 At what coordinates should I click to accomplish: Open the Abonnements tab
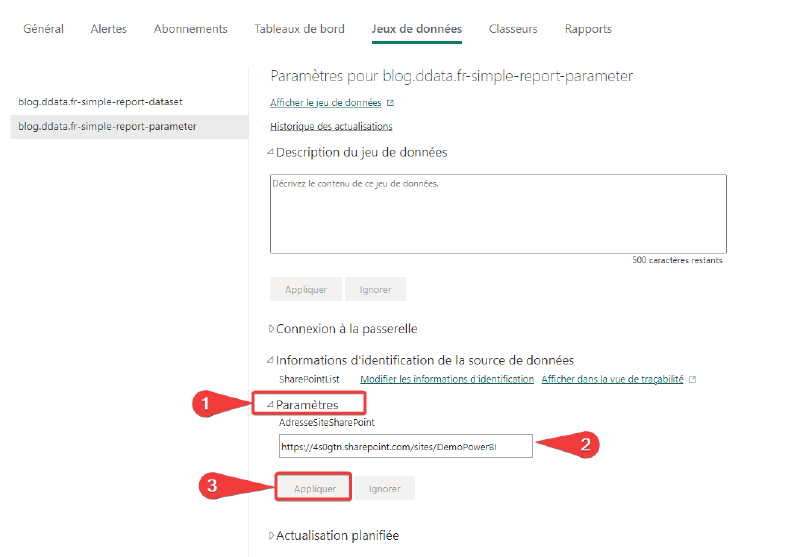point(190,29)
